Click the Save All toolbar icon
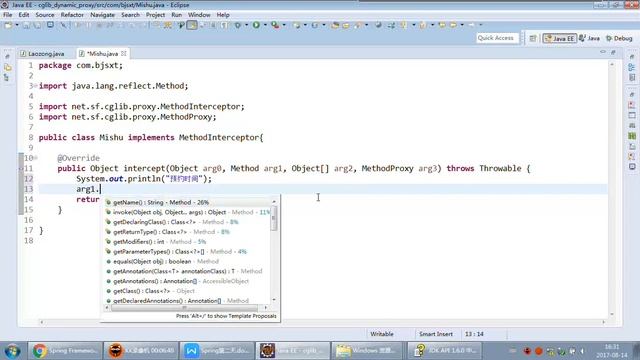This screenshot has height=360, width=640. 37,25
